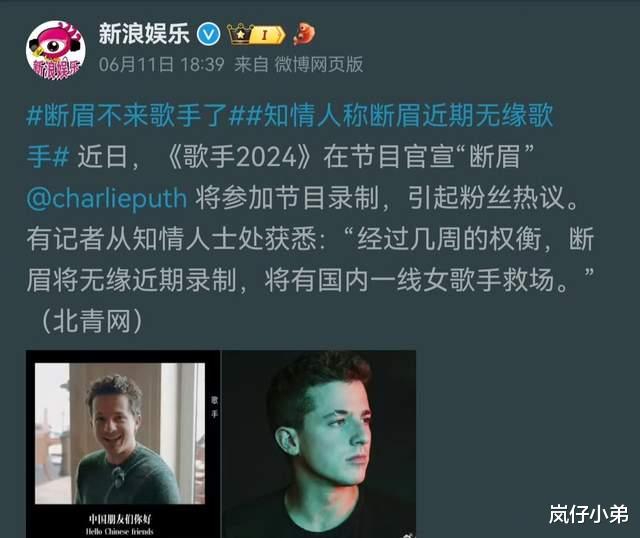The width and height of the screenshot is (640, 538).
Task: Select the 《歌手2024》 text in post
Action: [240, 157]
